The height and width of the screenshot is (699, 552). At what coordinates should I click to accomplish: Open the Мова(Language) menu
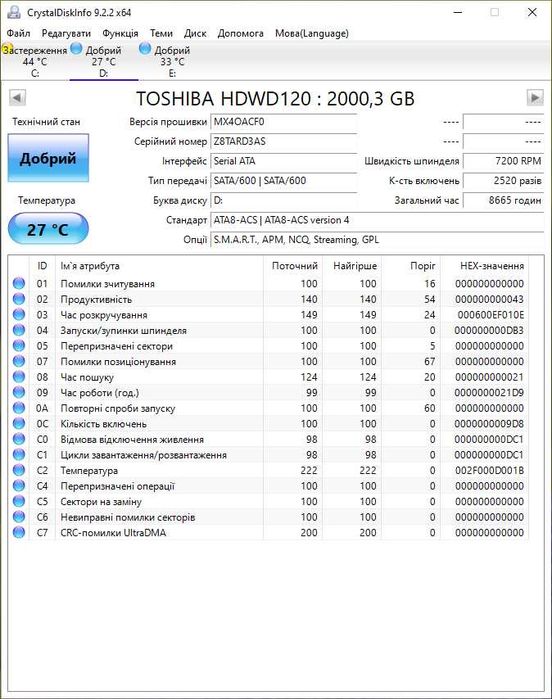click(x=312, y=33)
